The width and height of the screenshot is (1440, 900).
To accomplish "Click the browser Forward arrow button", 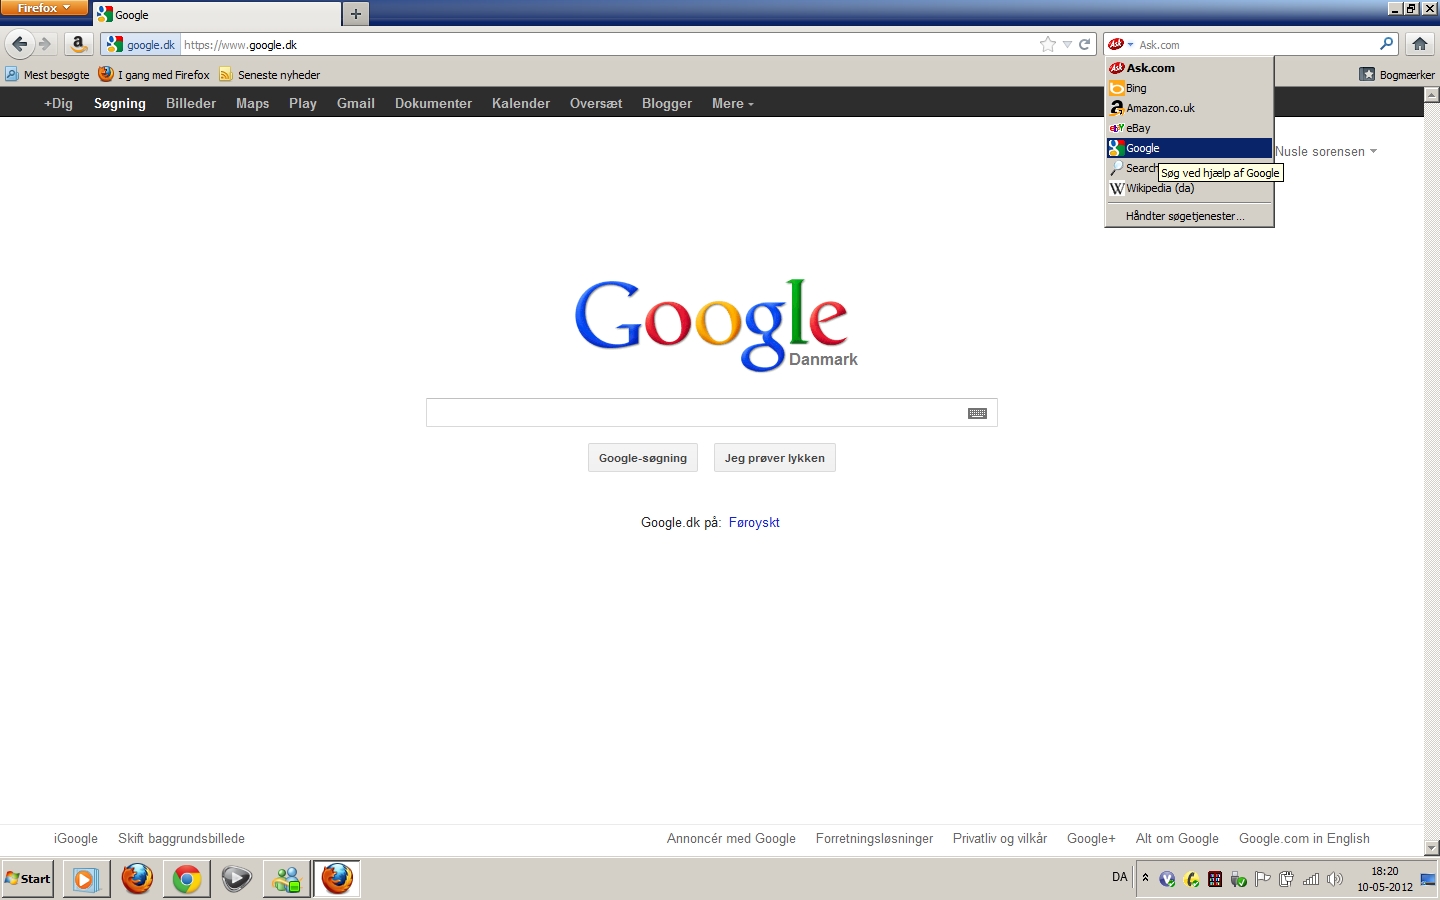I will click(x=45, y=44).
